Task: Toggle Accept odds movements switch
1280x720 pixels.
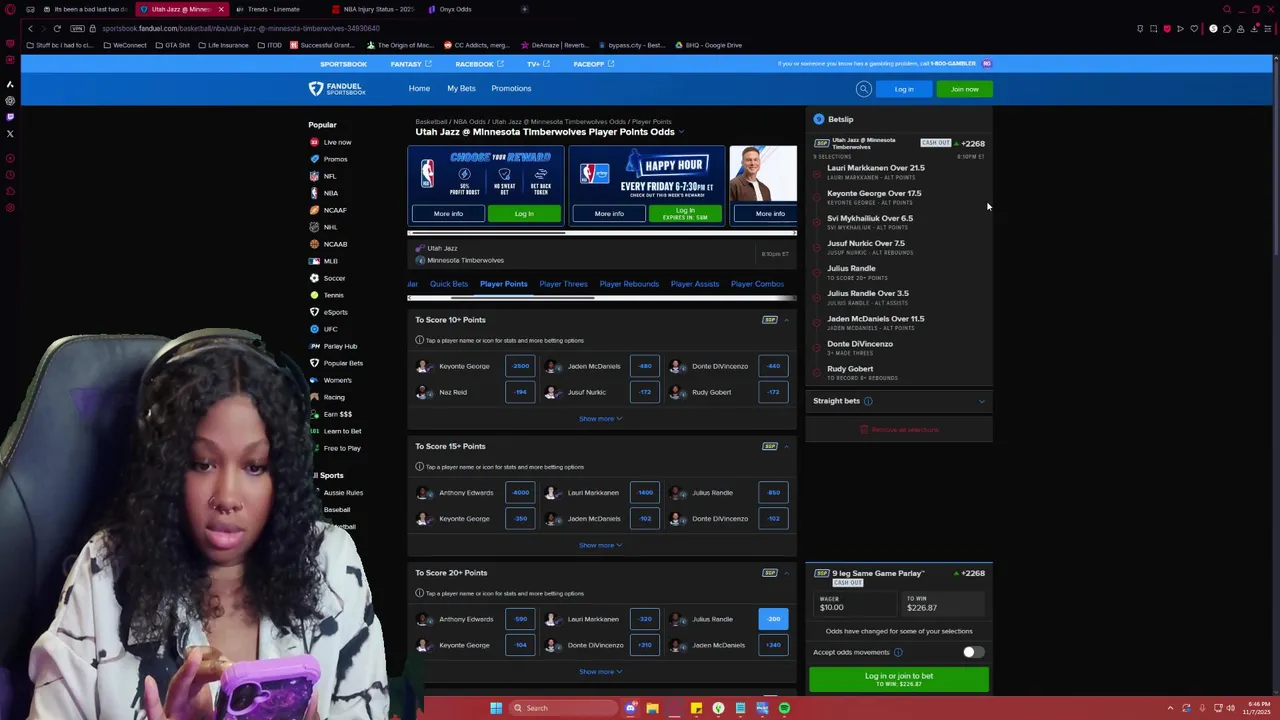Action: tap(972, 652)
